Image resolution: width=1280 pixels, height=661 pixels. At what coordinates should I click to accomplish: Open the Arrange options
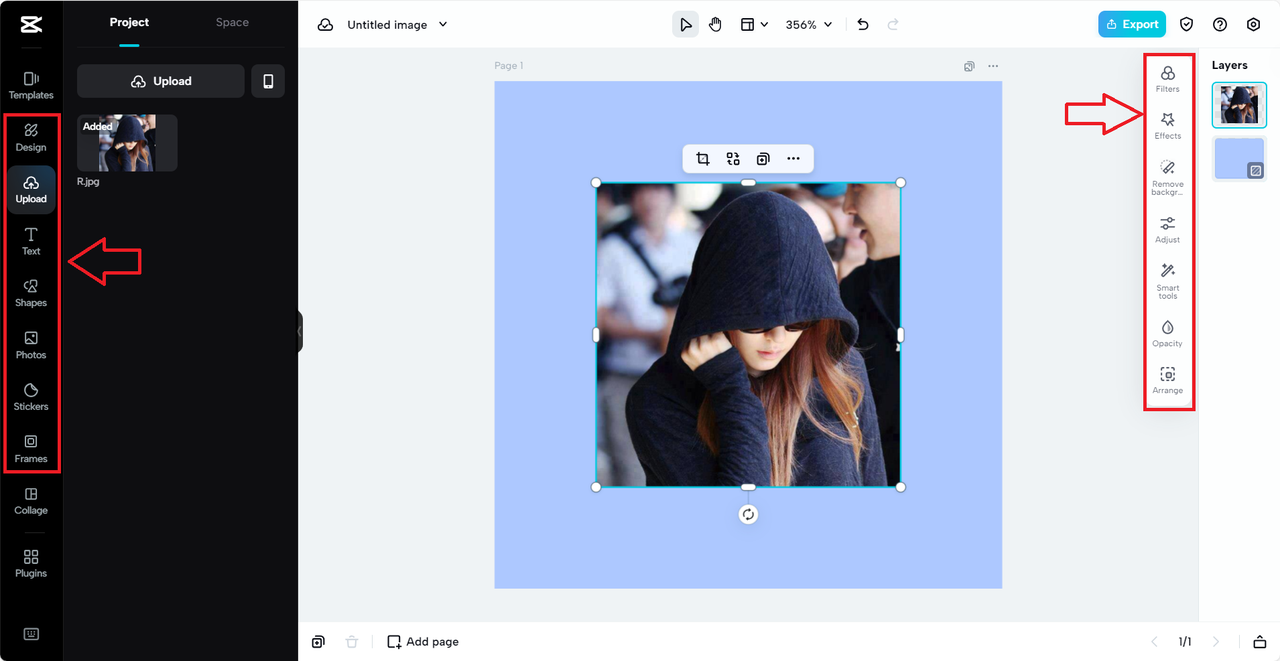1167,381
